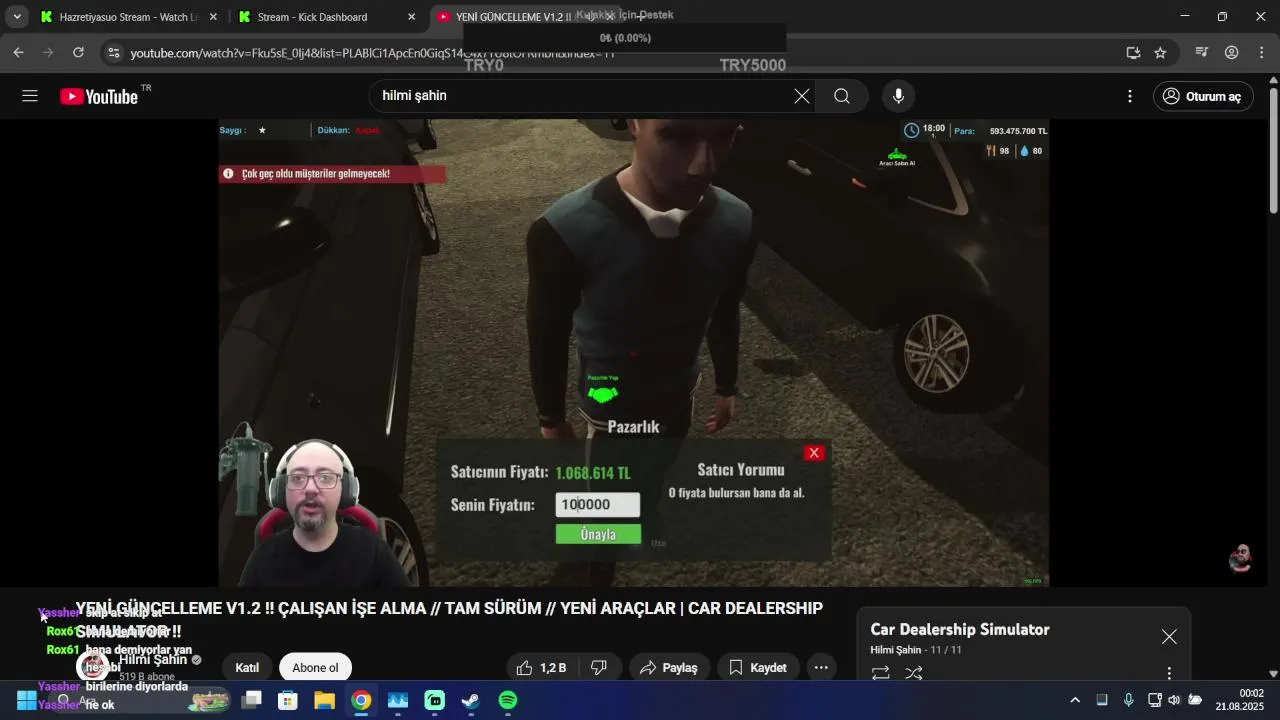1280x720 pixels.
Task: Open clock and date 00:02 21.08.2025
Action: (x=1240, y=700)
